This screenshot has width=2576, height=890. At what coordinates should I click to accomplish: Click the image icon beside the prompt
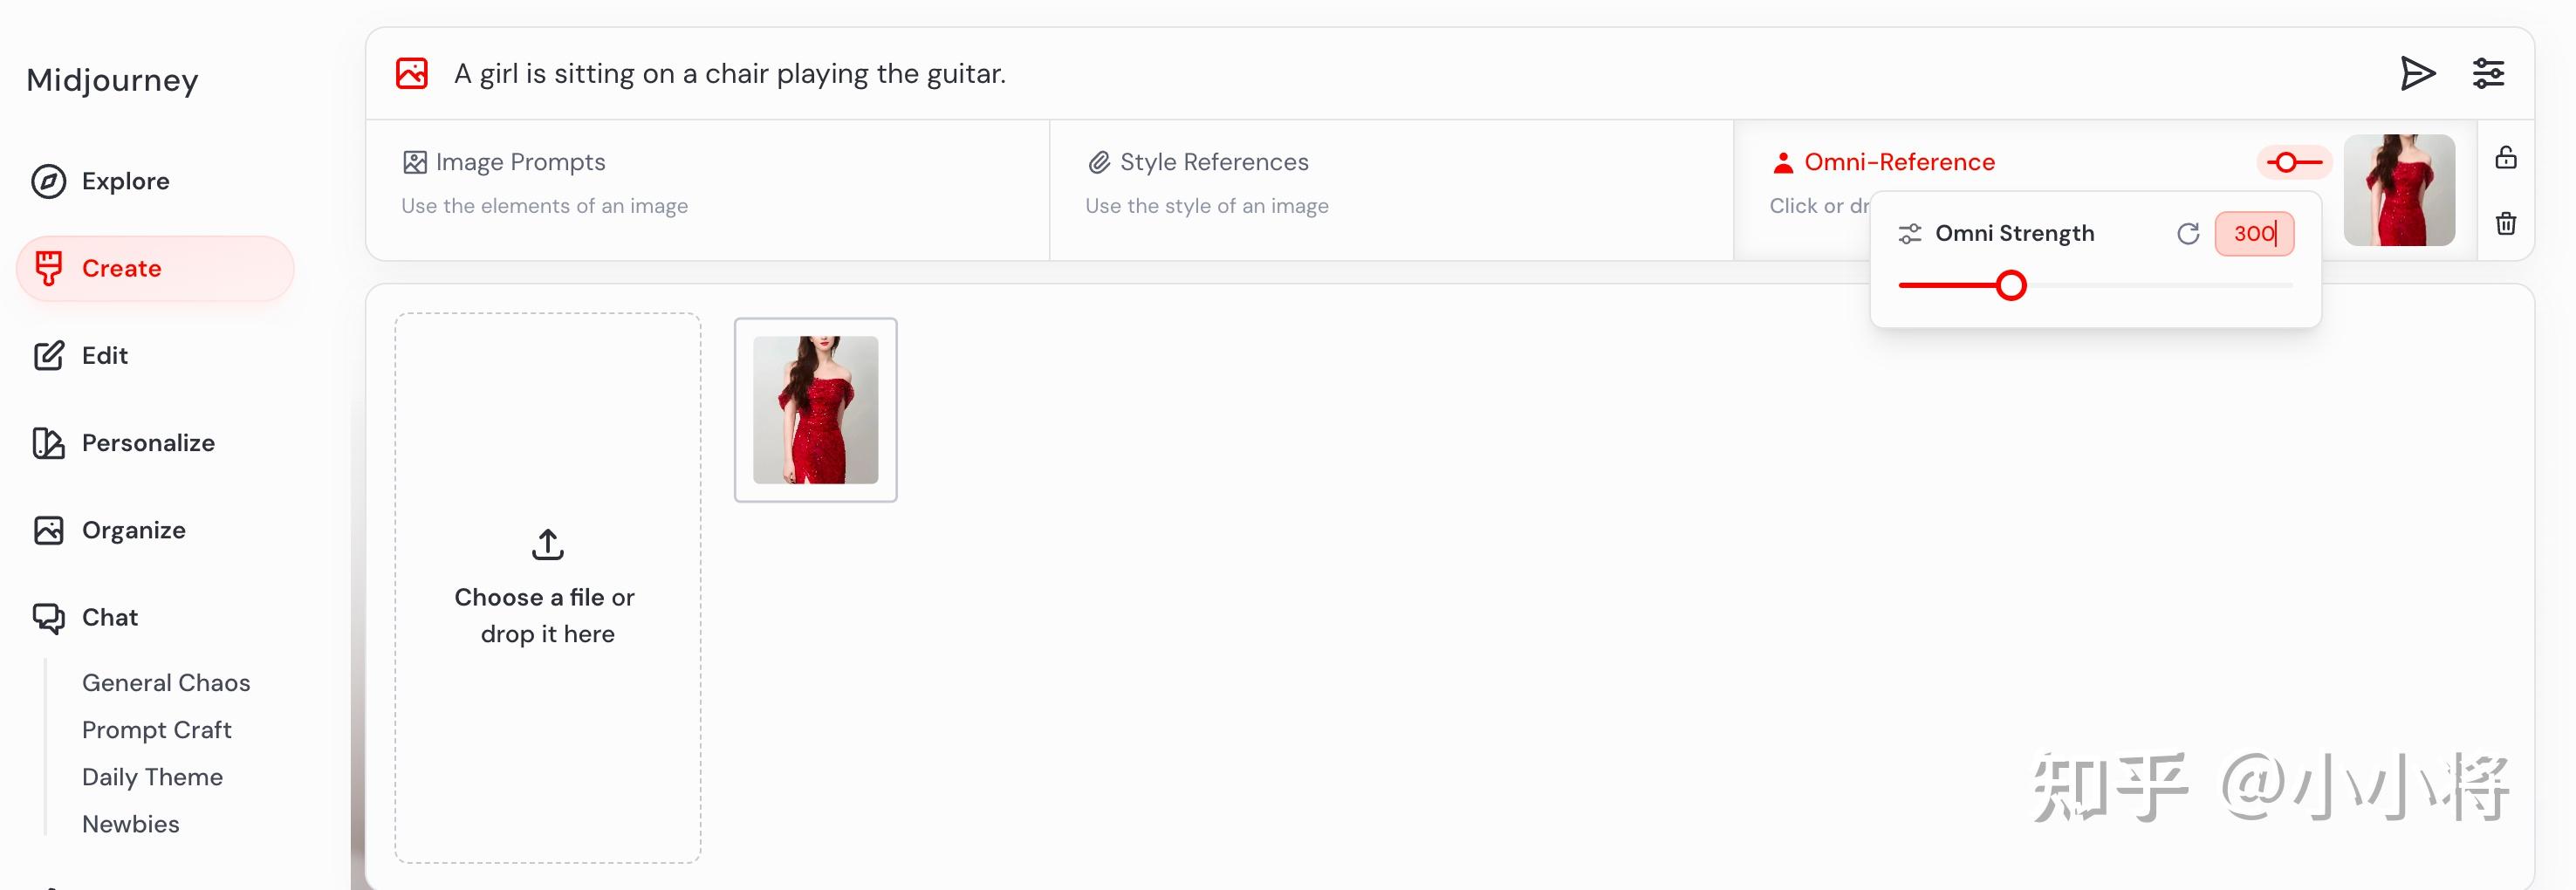click(412, 73)
